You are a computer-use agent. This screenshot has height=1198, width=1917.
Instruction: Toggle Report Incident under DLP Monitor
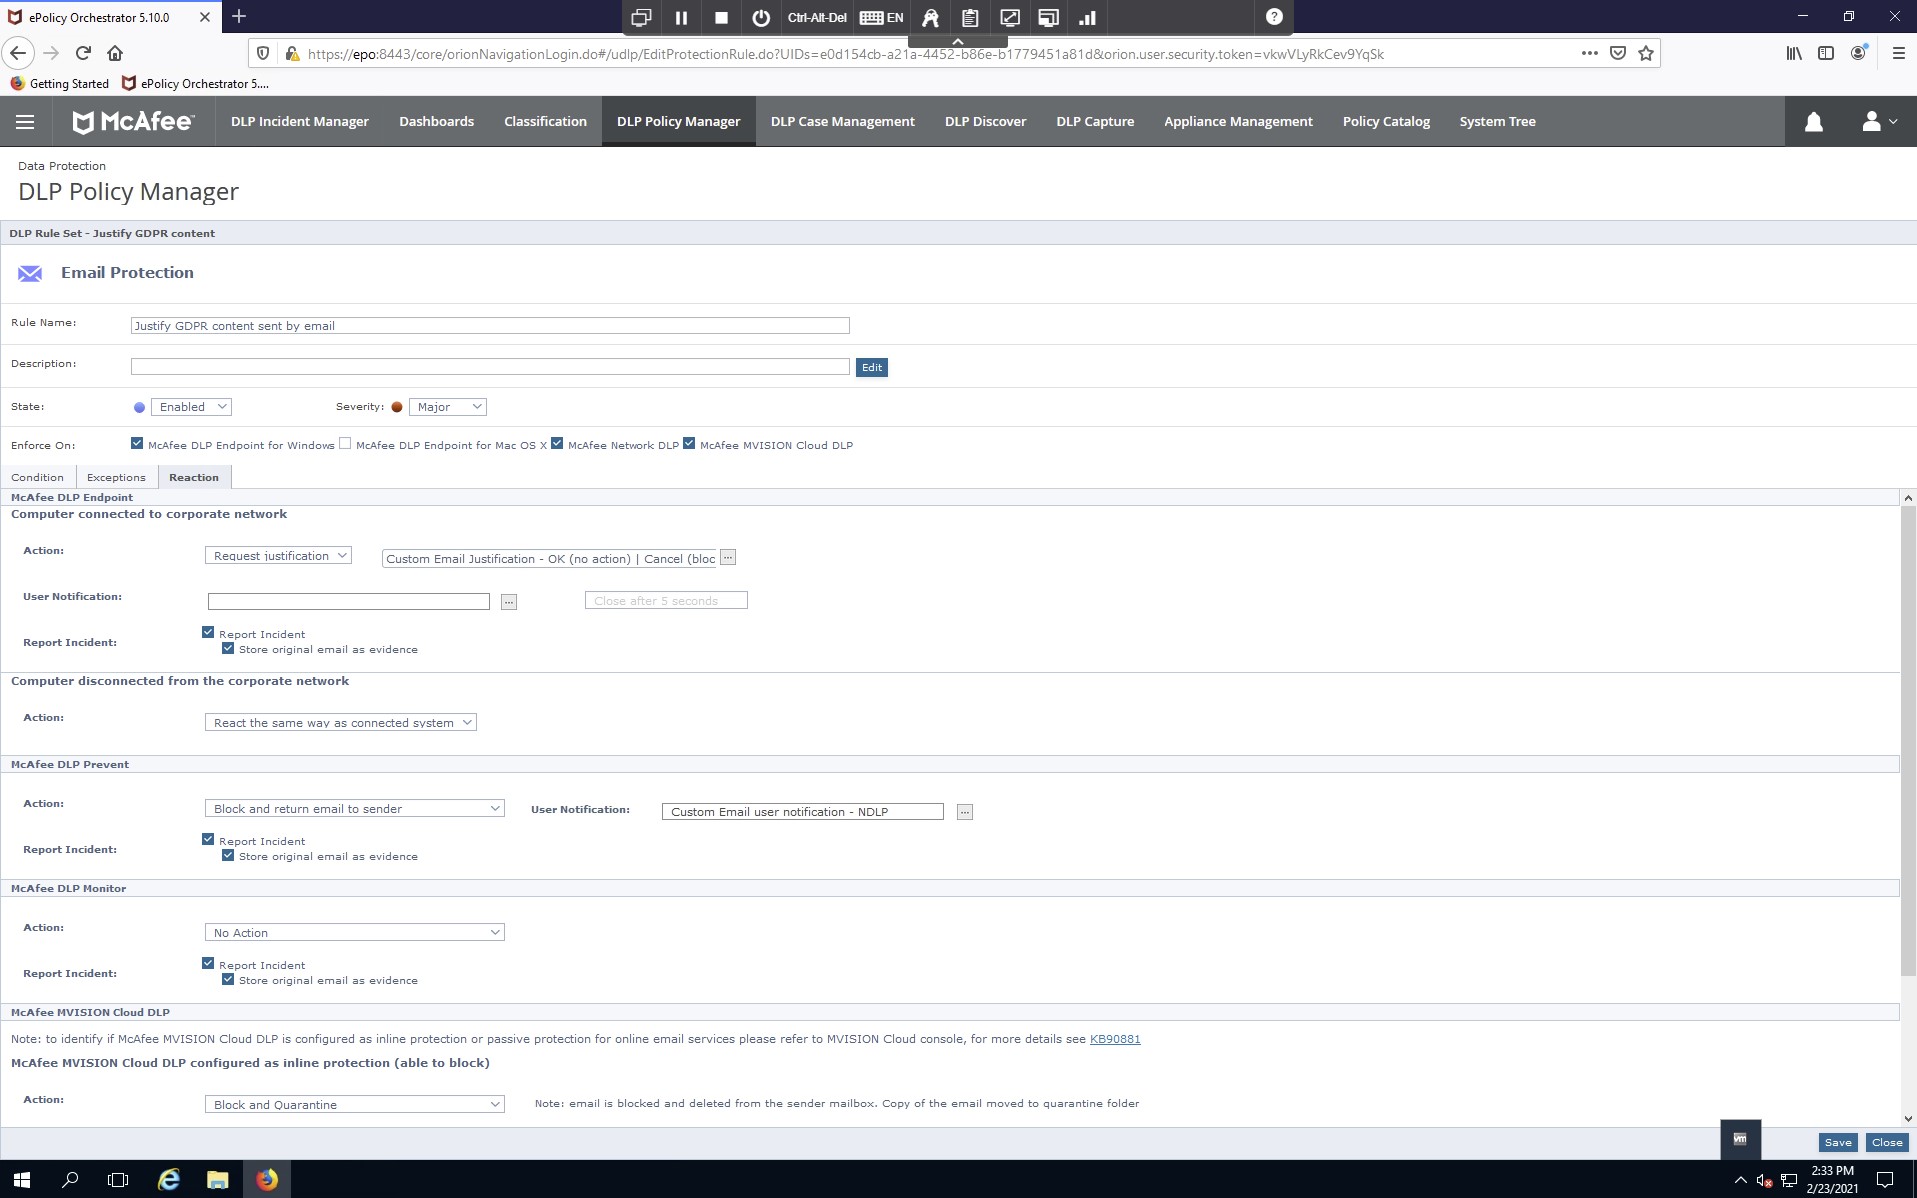coord(208,963)
